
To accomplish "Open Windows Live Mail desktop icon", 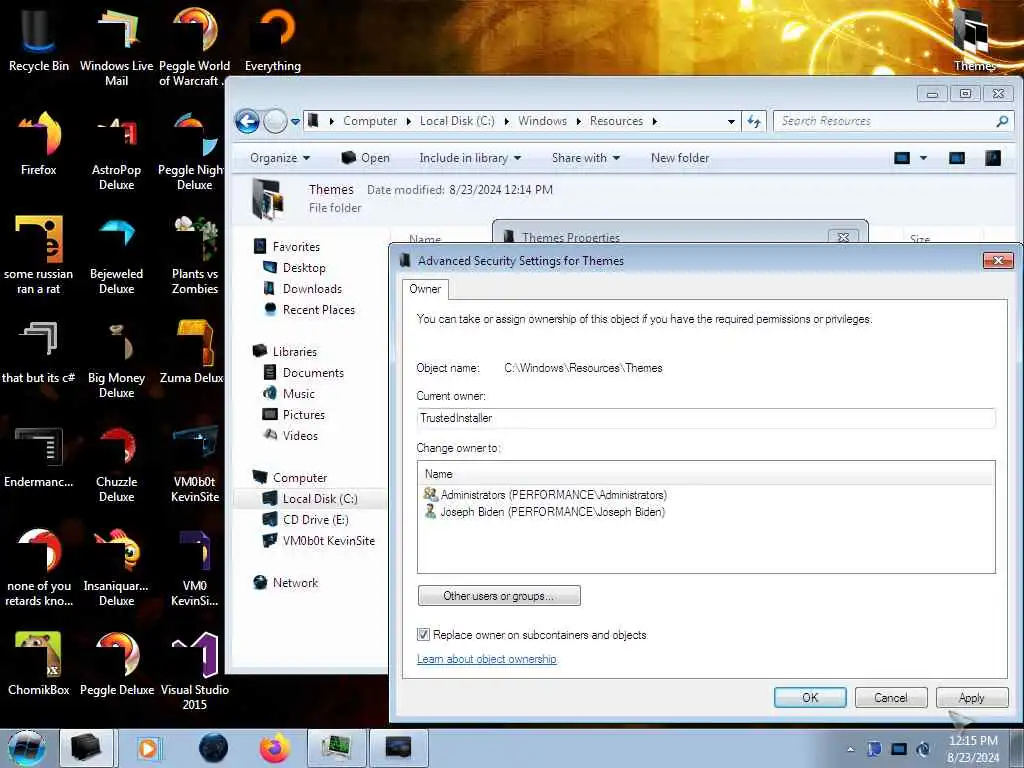I will click(116, 46).
